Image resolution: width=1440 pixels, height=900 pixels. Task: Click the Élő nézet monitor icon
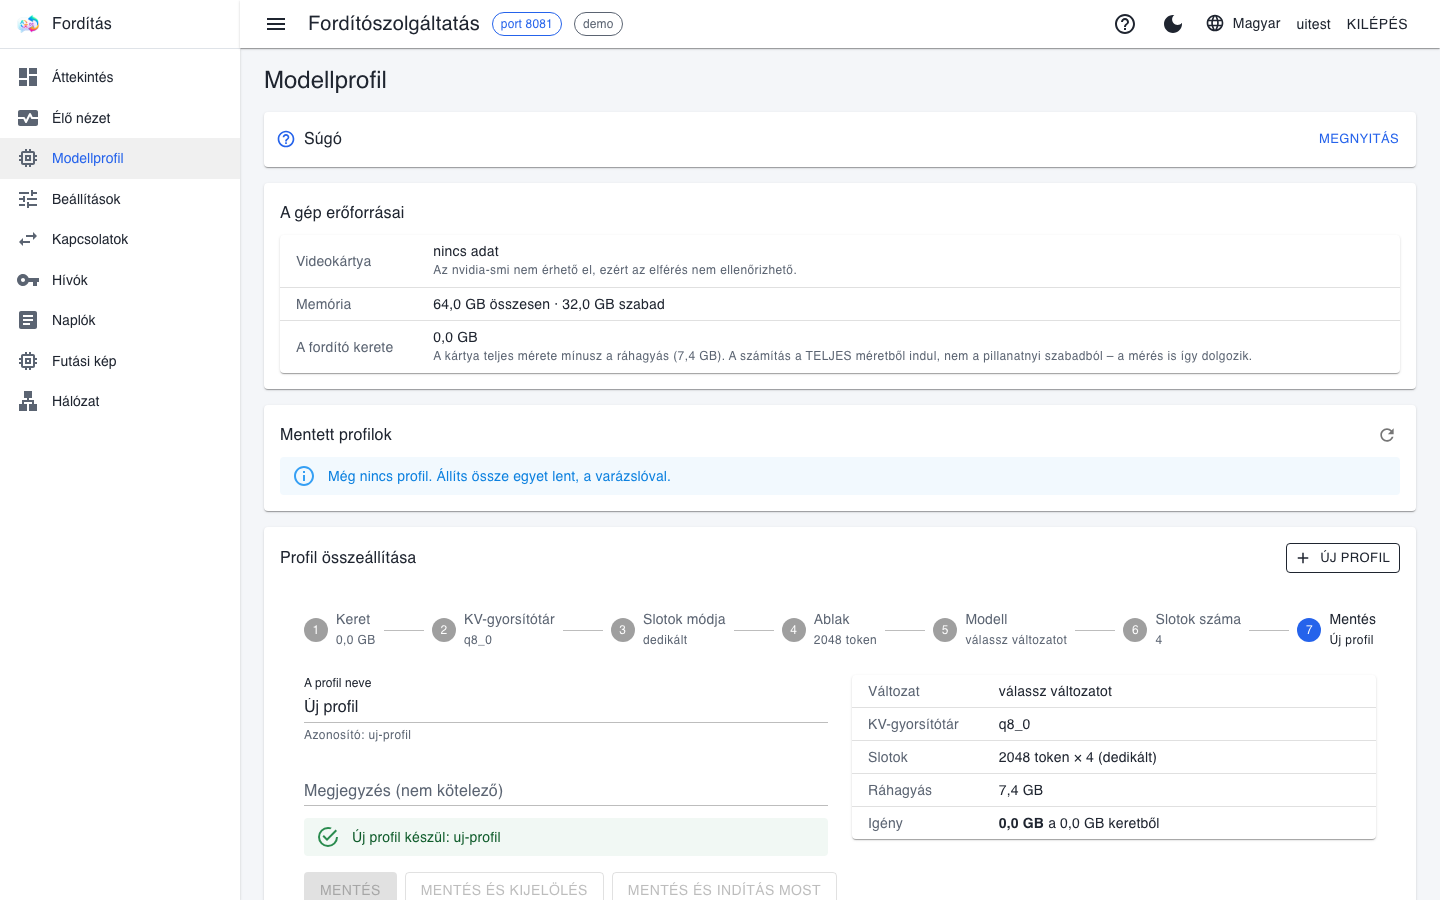coord(28,118)
